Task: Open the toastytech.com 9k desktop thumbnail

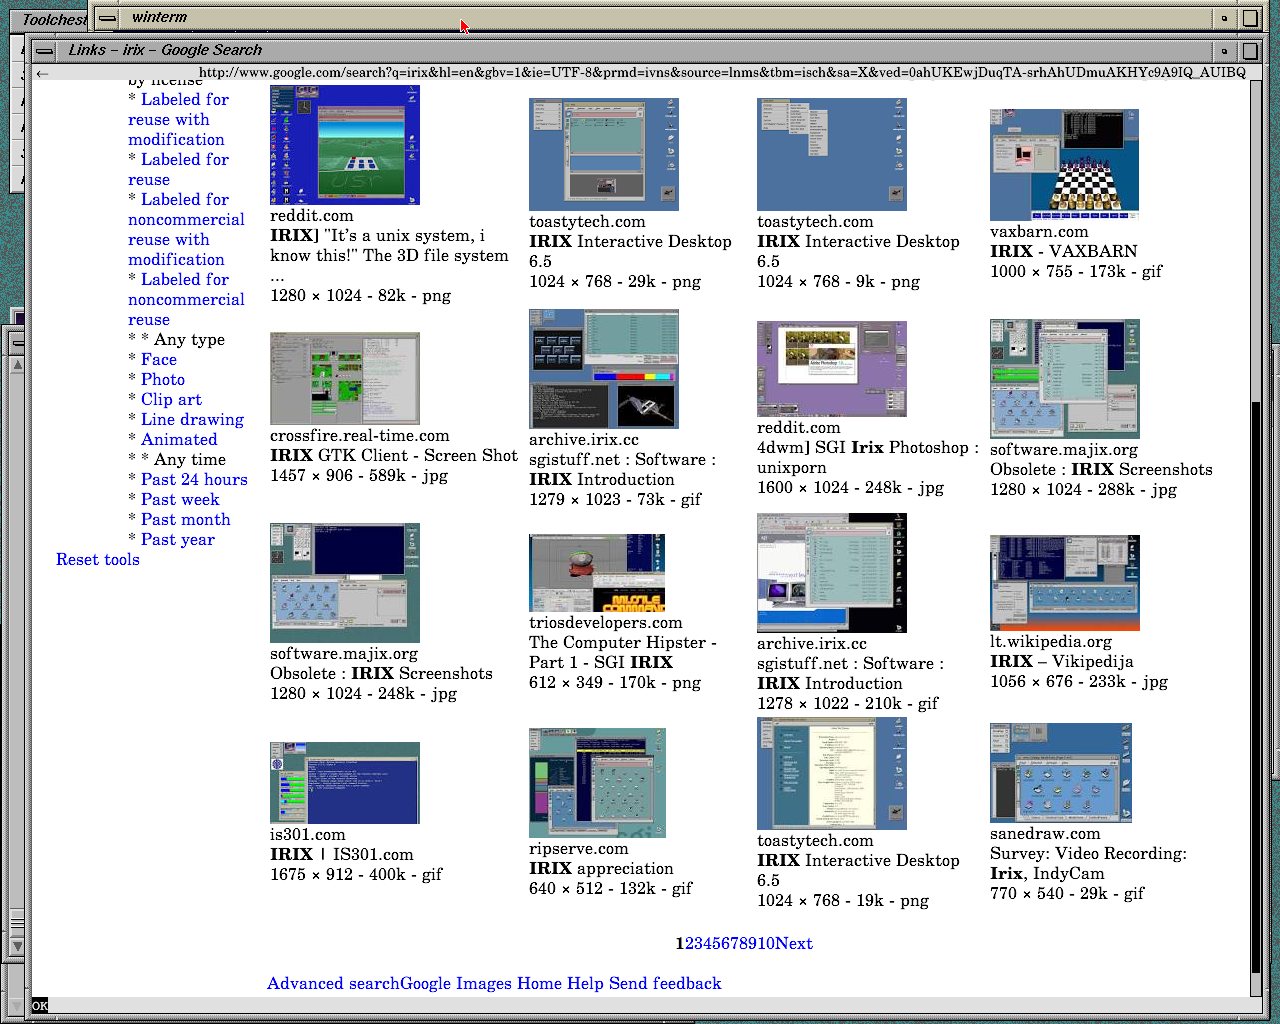Action: pyautogui.click(x=831, y=154)
